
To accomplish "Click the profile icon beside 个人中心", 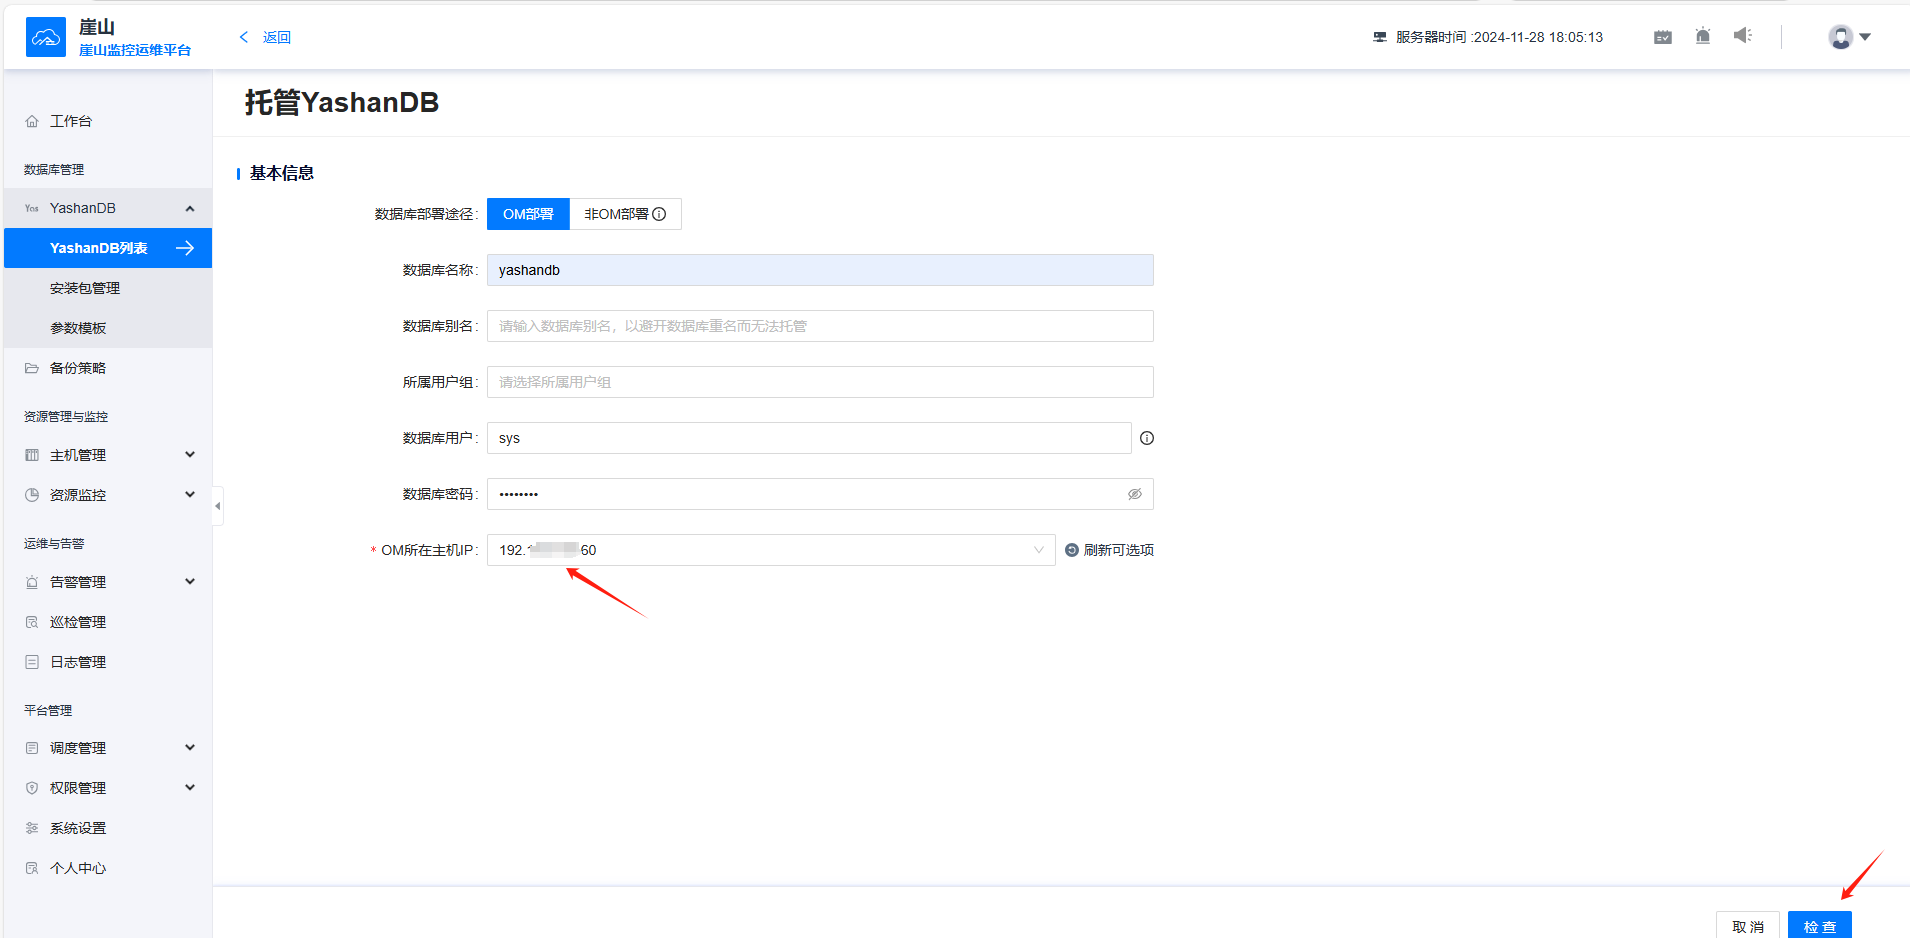I will (32, 868).
